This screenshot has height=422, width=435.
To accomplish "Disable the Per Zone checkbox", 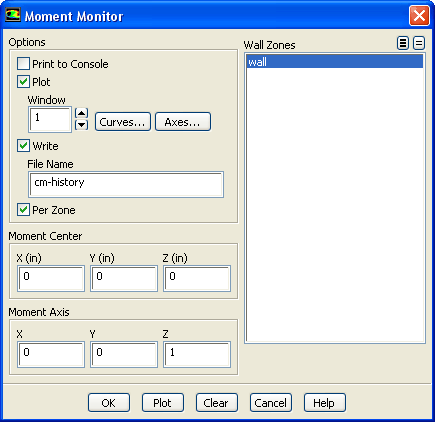I will click(x=23, y=210).
